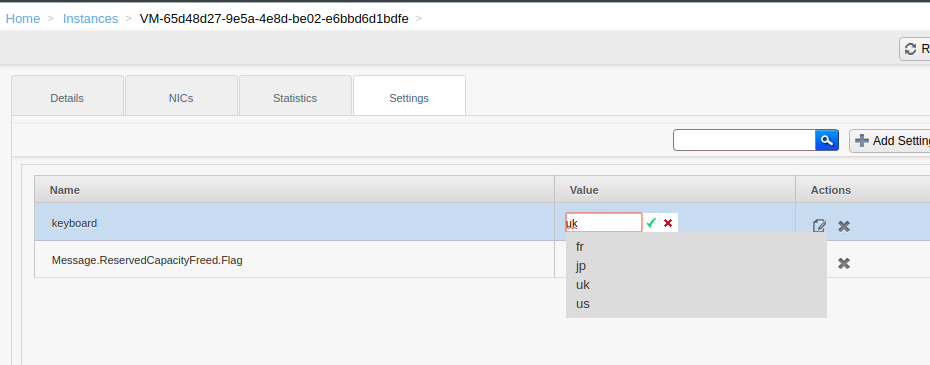This screenshot has height=365, width=930.
Task: Click the Add Setting button
Action: click(x=889, y=141)
